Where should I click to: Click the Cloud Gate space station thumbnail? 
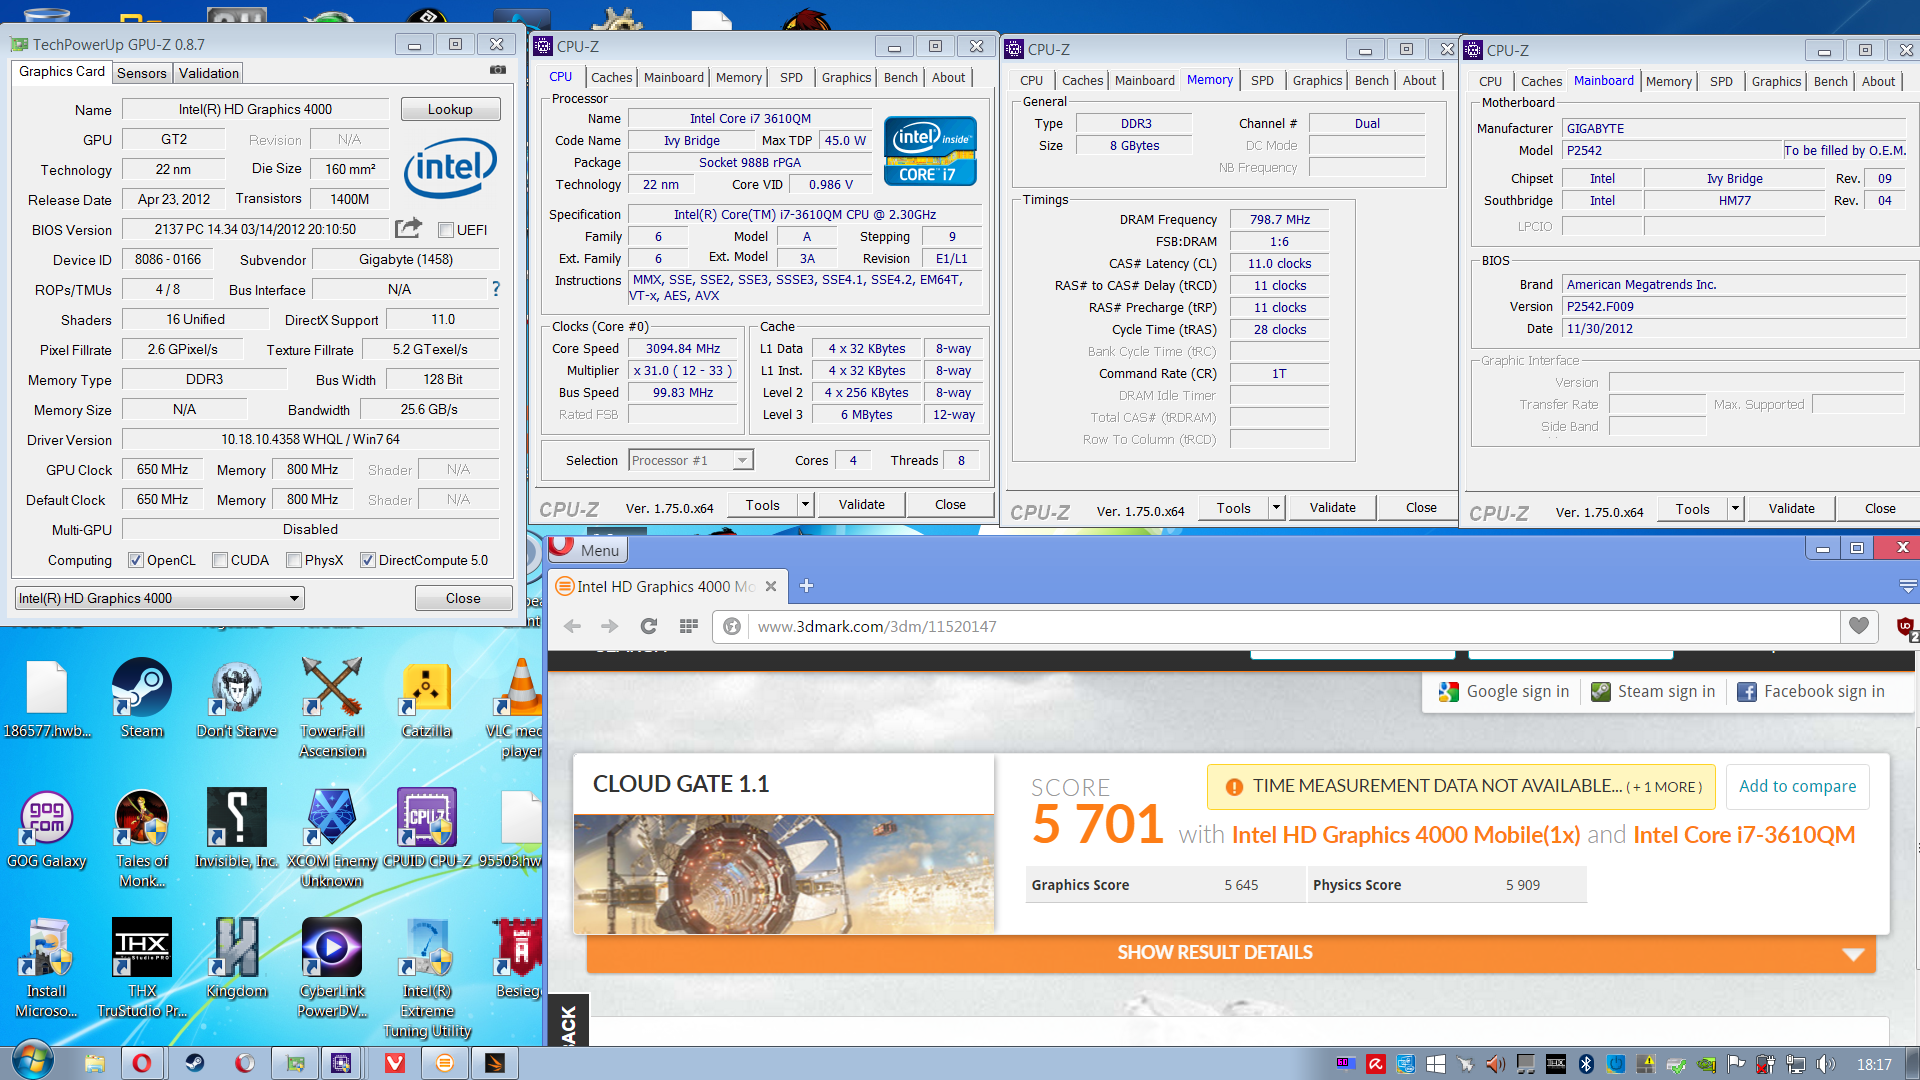click(x=784, y=874)
